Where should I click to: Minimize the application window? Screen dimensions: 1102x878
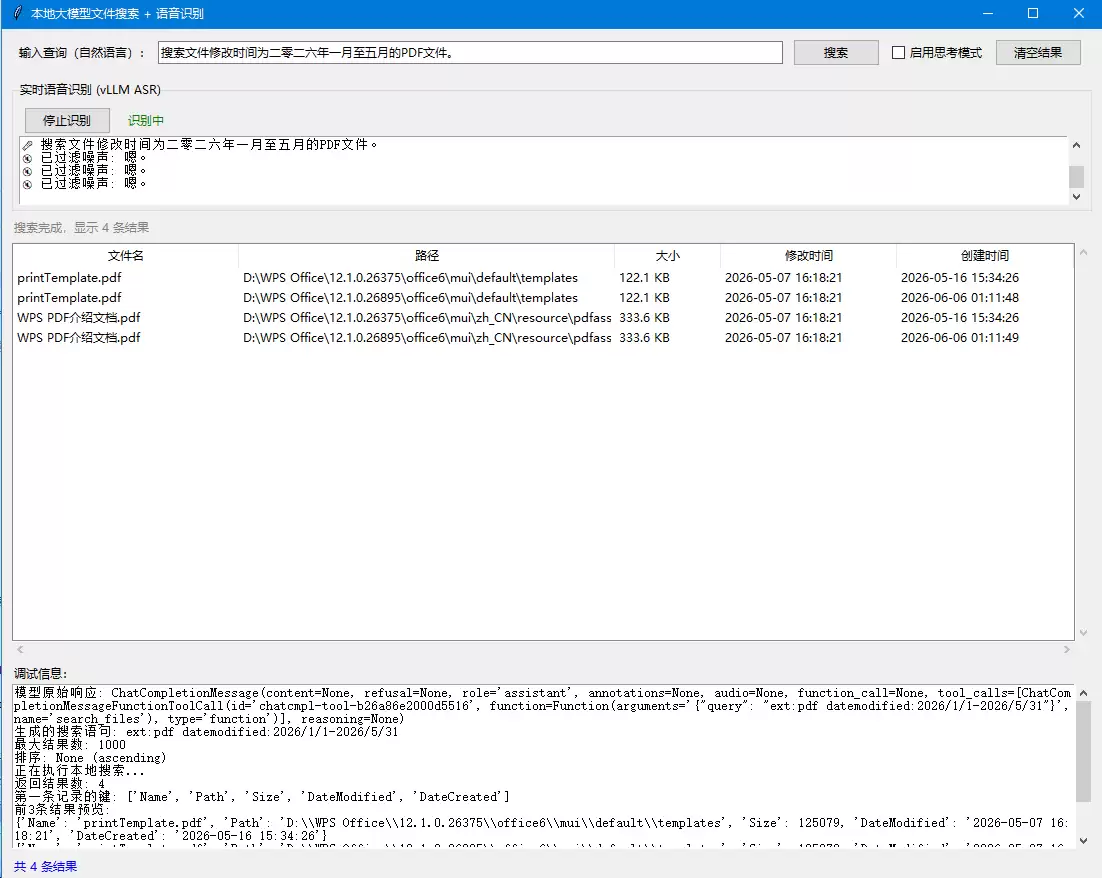(987, 13)
